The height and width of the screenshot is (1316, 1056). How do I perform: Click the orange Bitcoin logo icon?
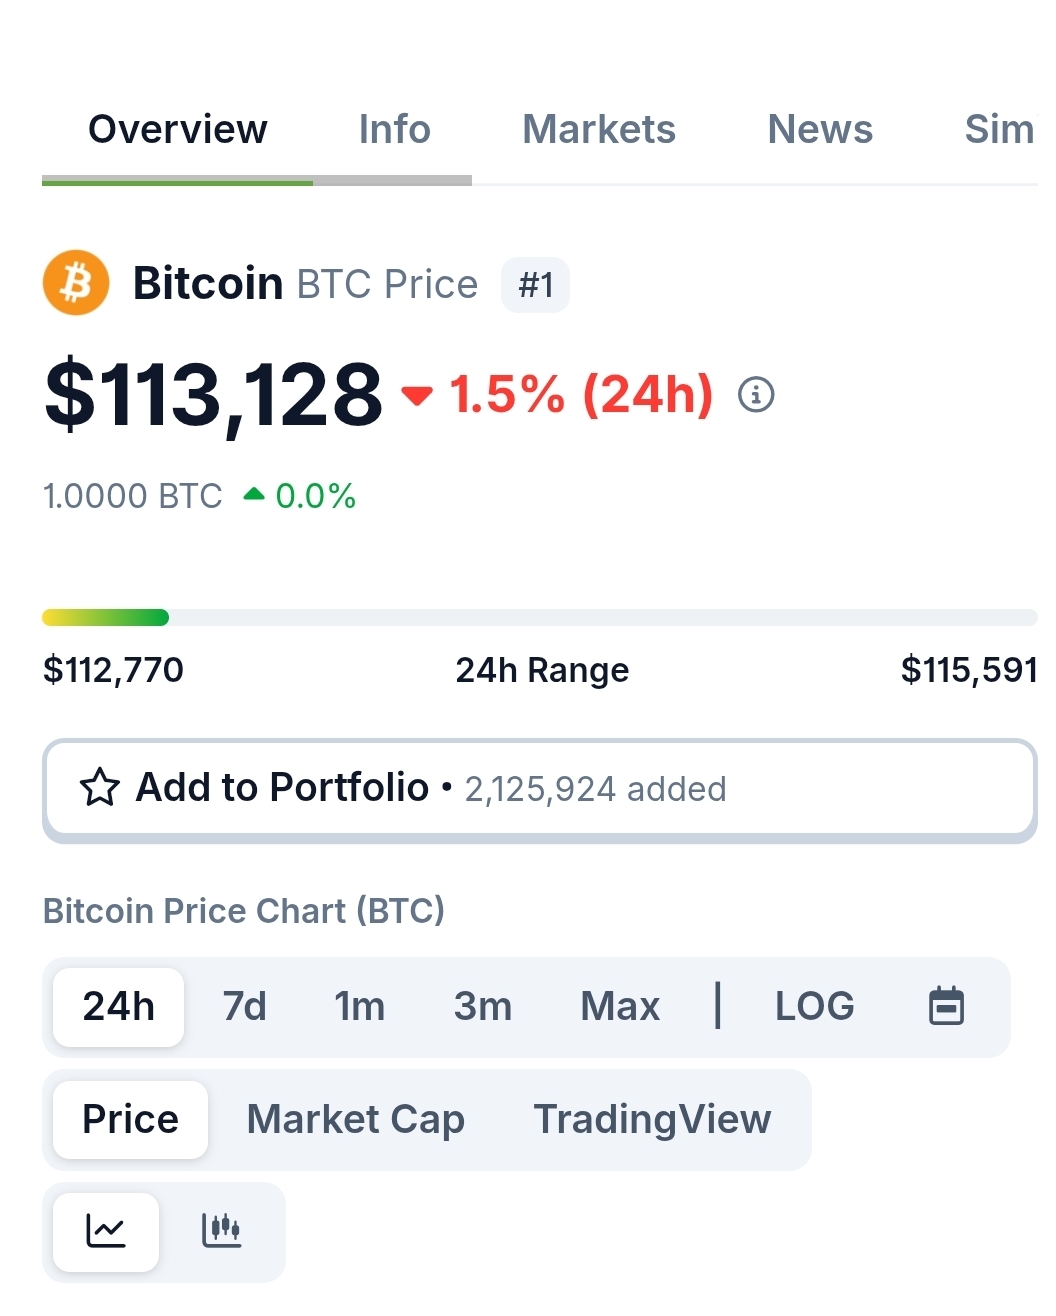coord(76,283)
